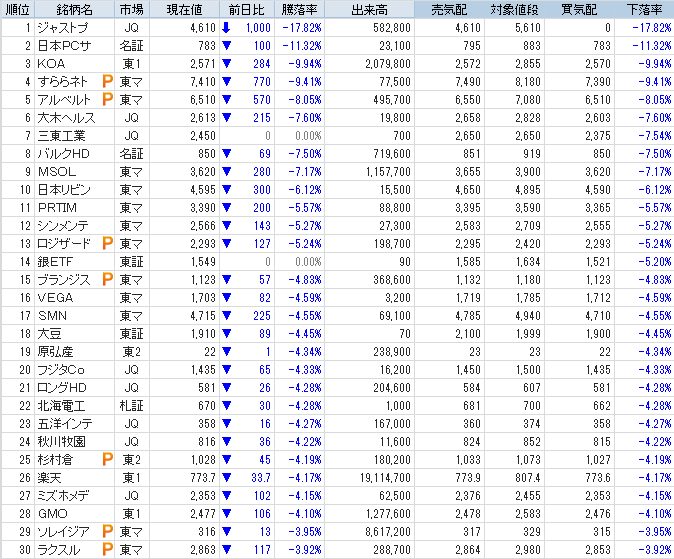Viewport: 674px width, 559px height.
Task: Select the 日本リビン stock name
Action: pos(64,190)
